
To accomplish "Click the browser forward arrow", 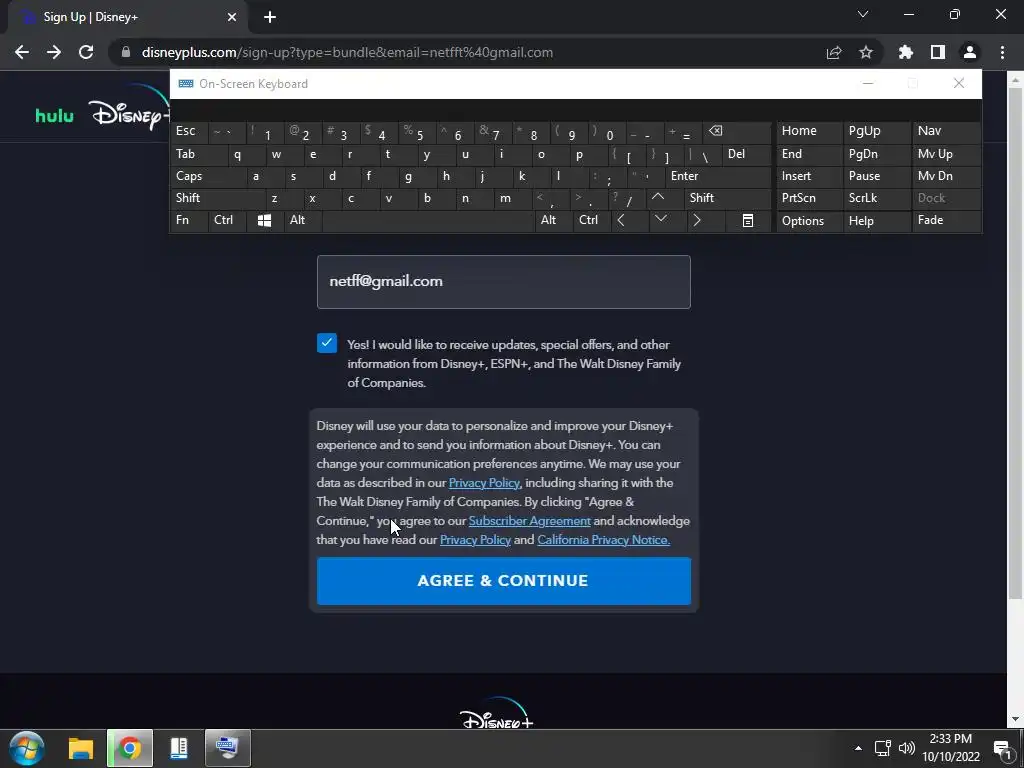I will tap(54, 52).
